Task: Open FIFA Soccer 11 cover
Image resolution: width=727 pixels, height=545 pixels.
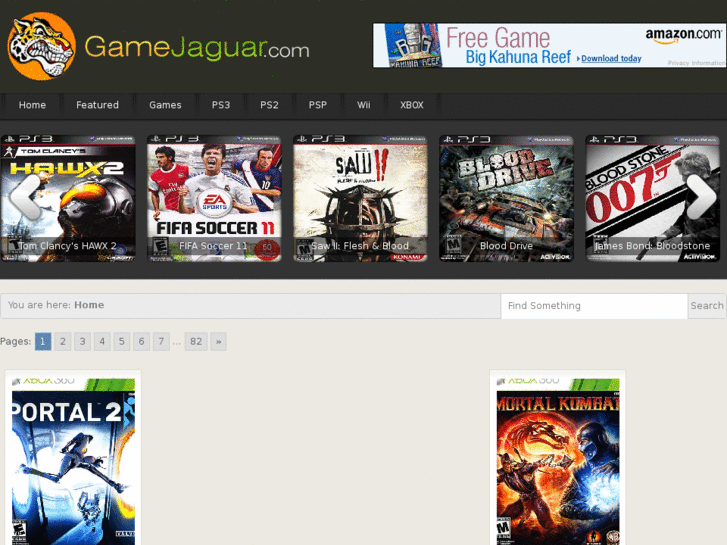Action: click(x=214, y=198)
